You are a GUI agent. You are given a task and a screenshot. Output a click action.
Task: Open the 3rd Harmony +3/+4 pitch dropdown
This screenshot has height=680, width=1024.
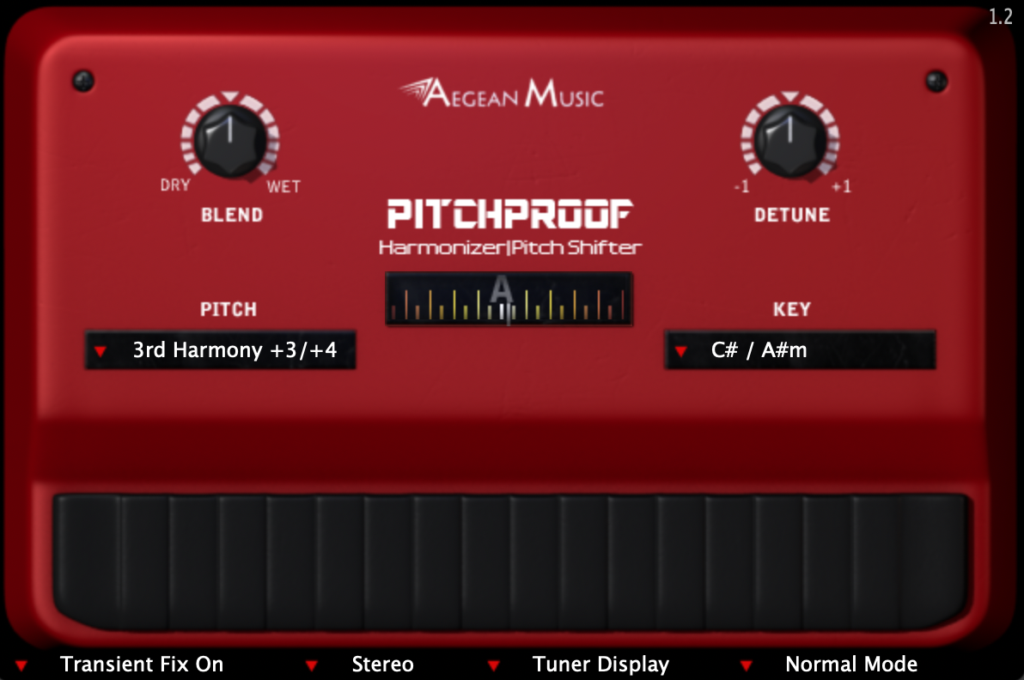tap(234, 351)
